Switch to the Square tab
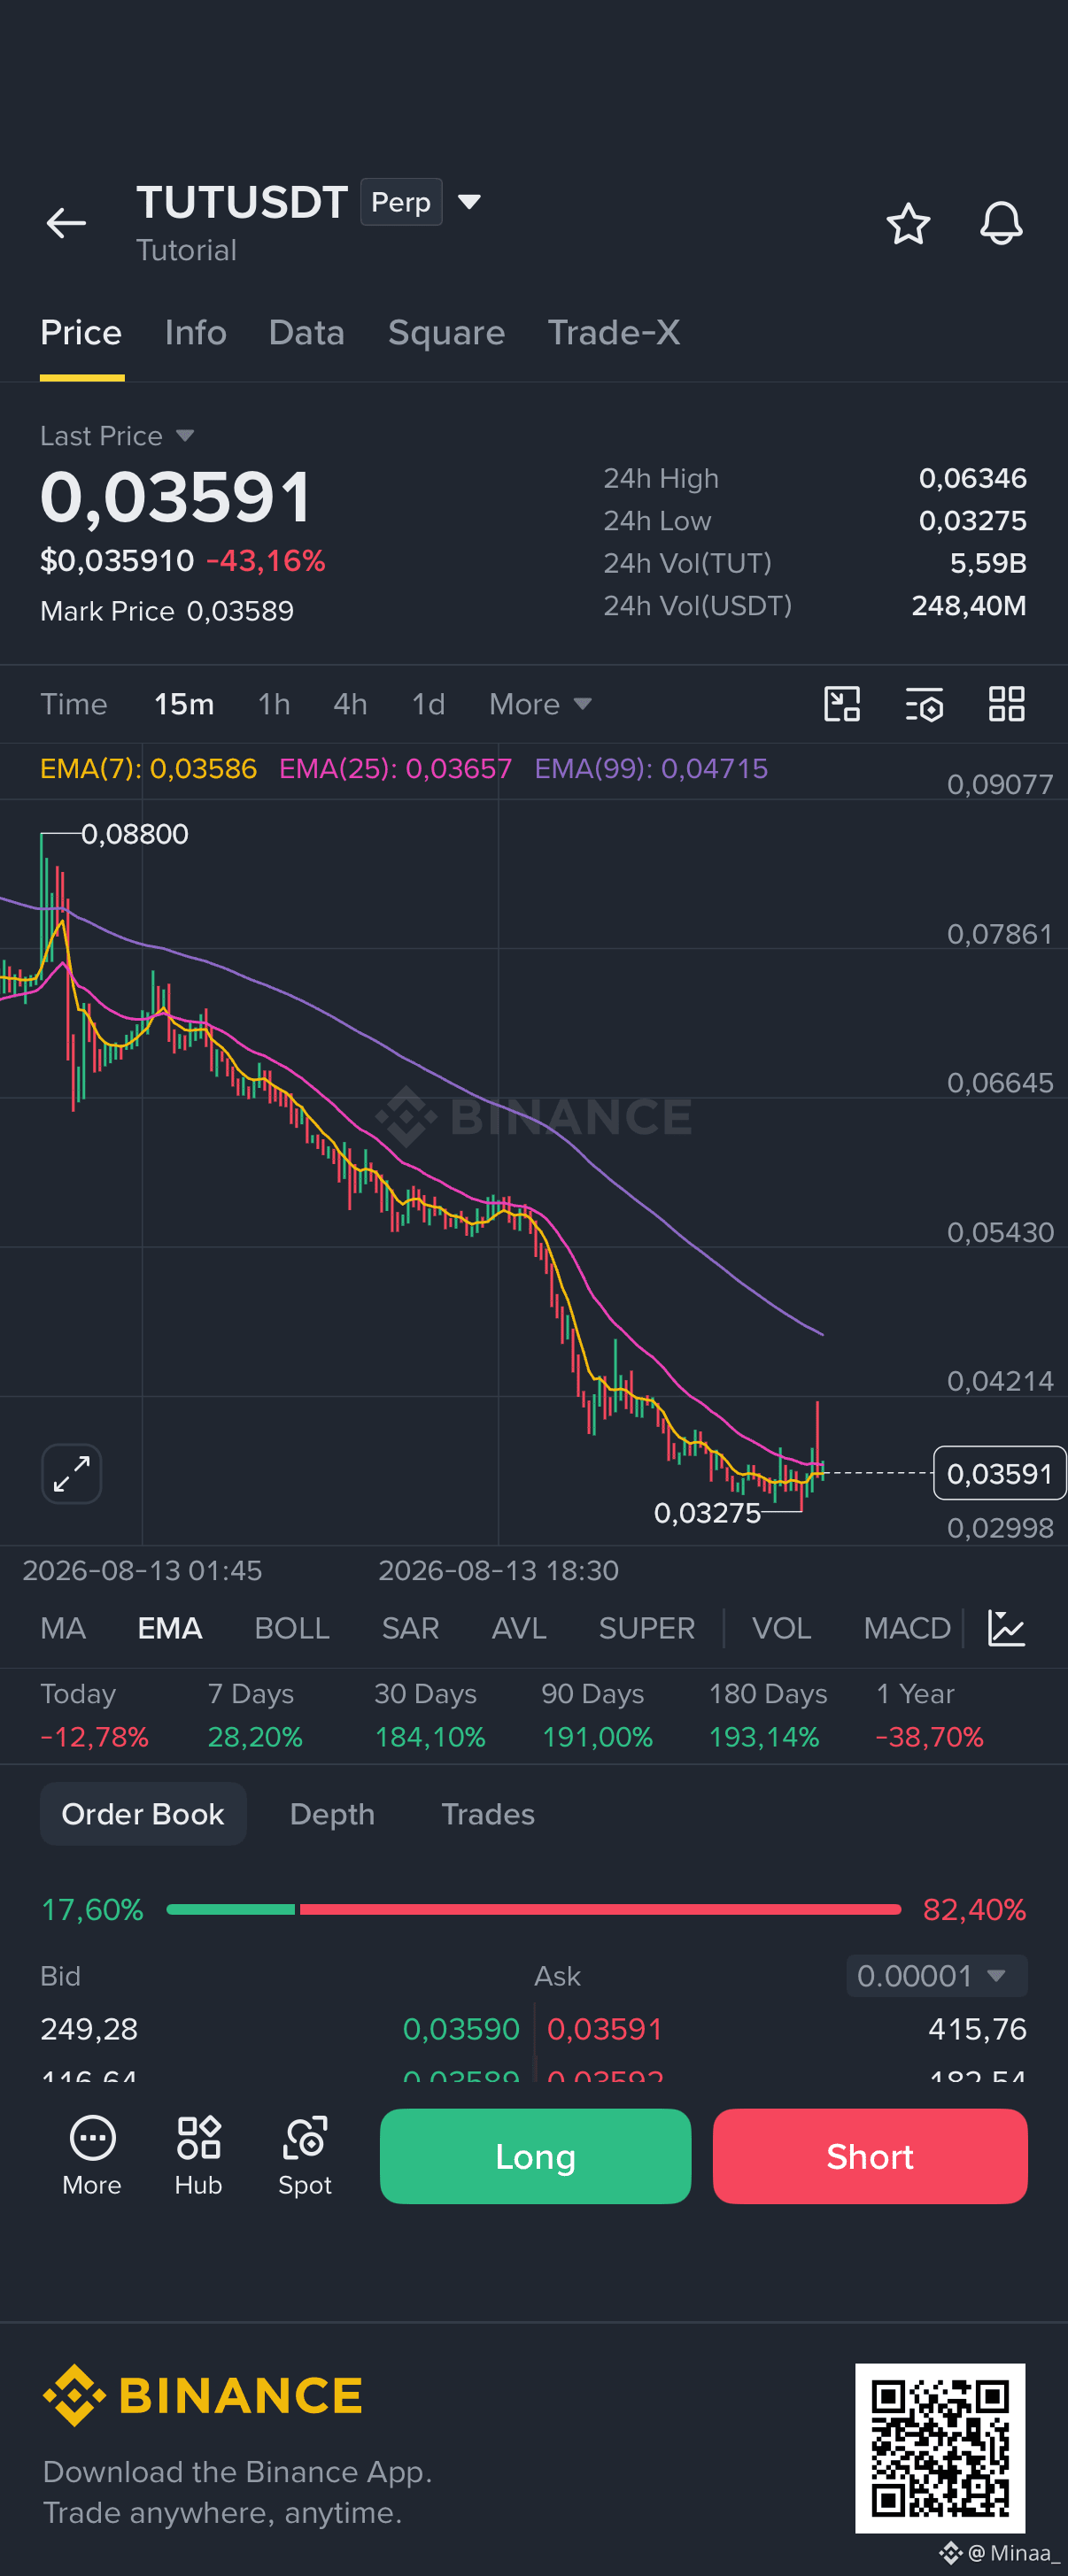Screen dimensions: 1068x2576 [x=446, y=333]
